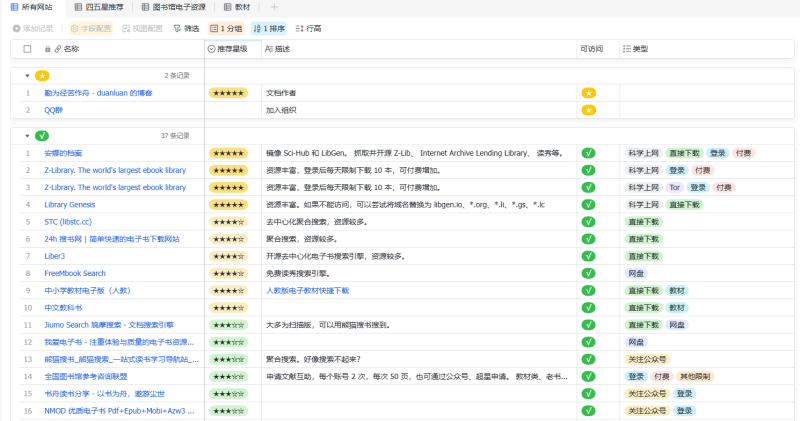Open 字段配置 field settings
Image resolution: width=800 pixels, height=421 pixels.
coord(91,29)
